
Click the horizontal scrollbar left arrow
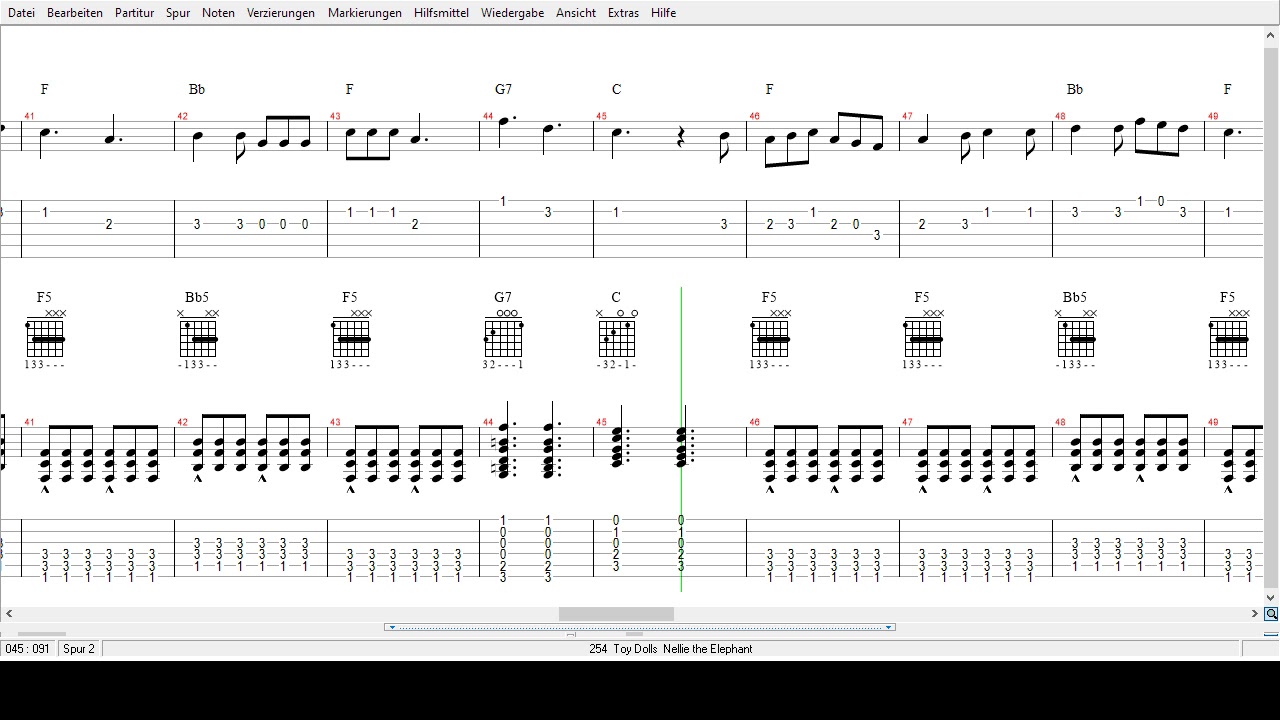click(x=9, y=614)
